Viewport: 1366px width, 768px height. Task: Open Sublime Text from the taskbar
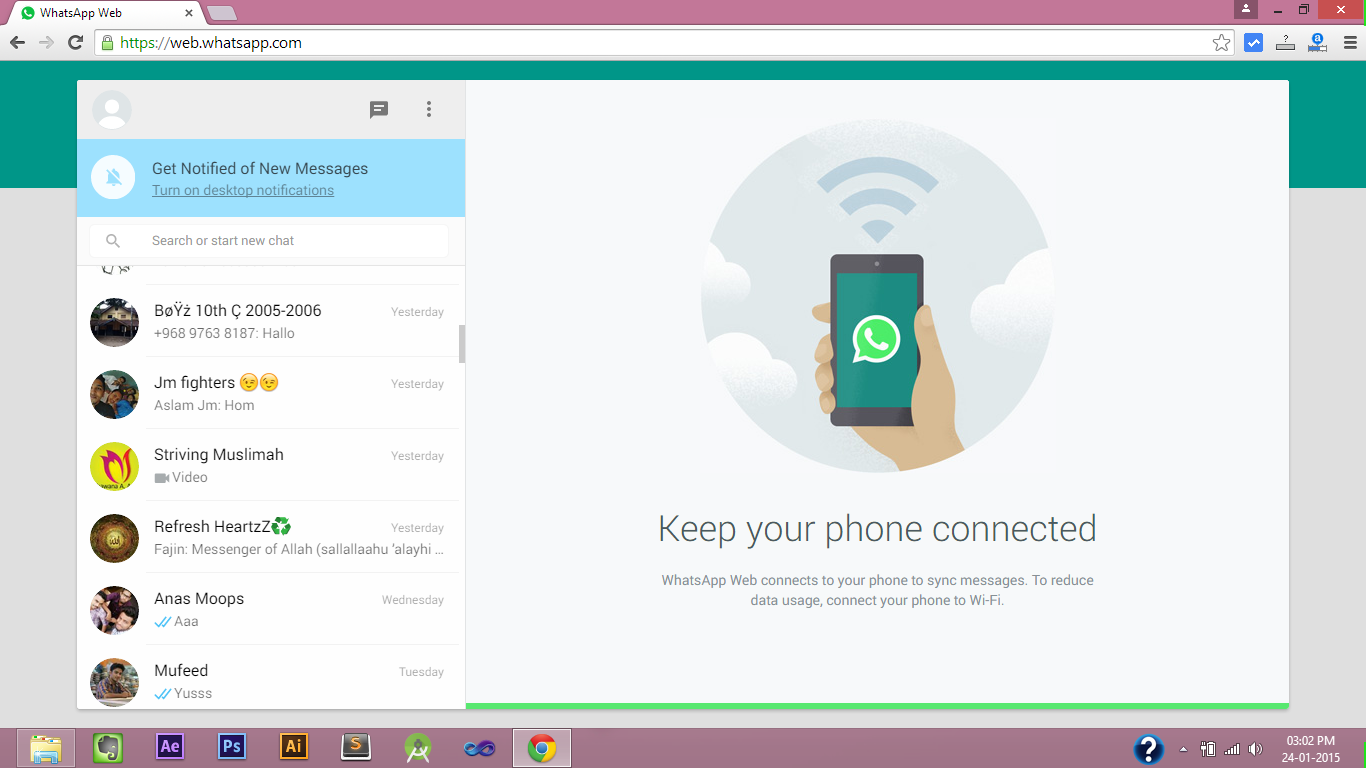click(355, 747)
